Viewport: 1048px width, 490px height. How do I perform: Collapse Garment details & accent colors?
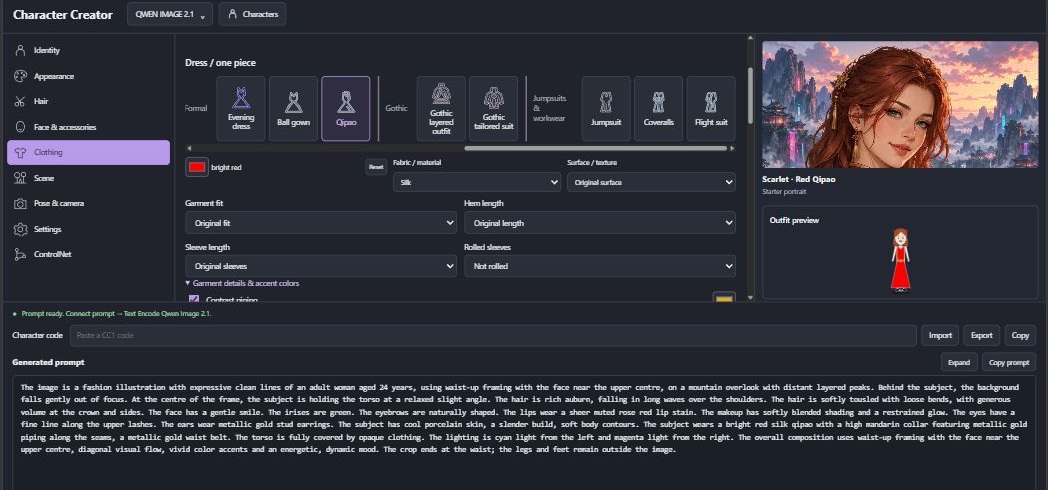[242, 283]
